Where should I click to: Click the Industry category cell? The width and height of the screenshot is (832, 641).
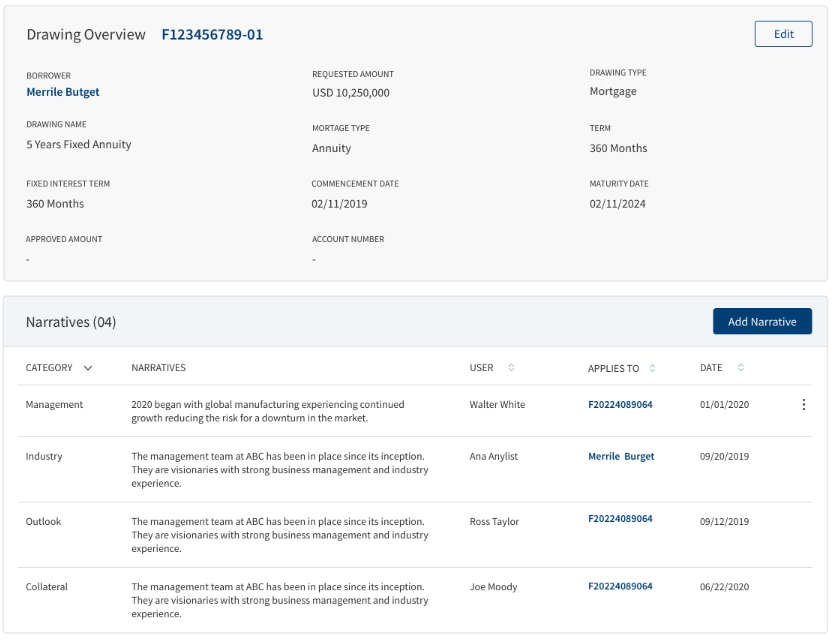pos(44,456)
